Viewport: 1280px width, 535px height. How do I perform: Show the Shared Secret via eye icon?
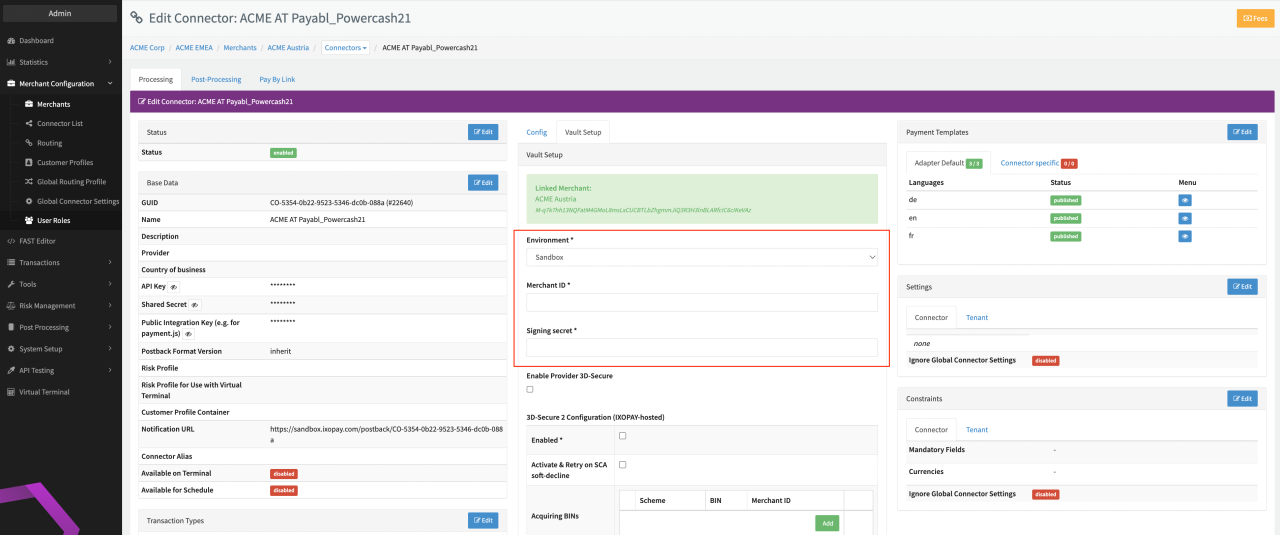195,305
